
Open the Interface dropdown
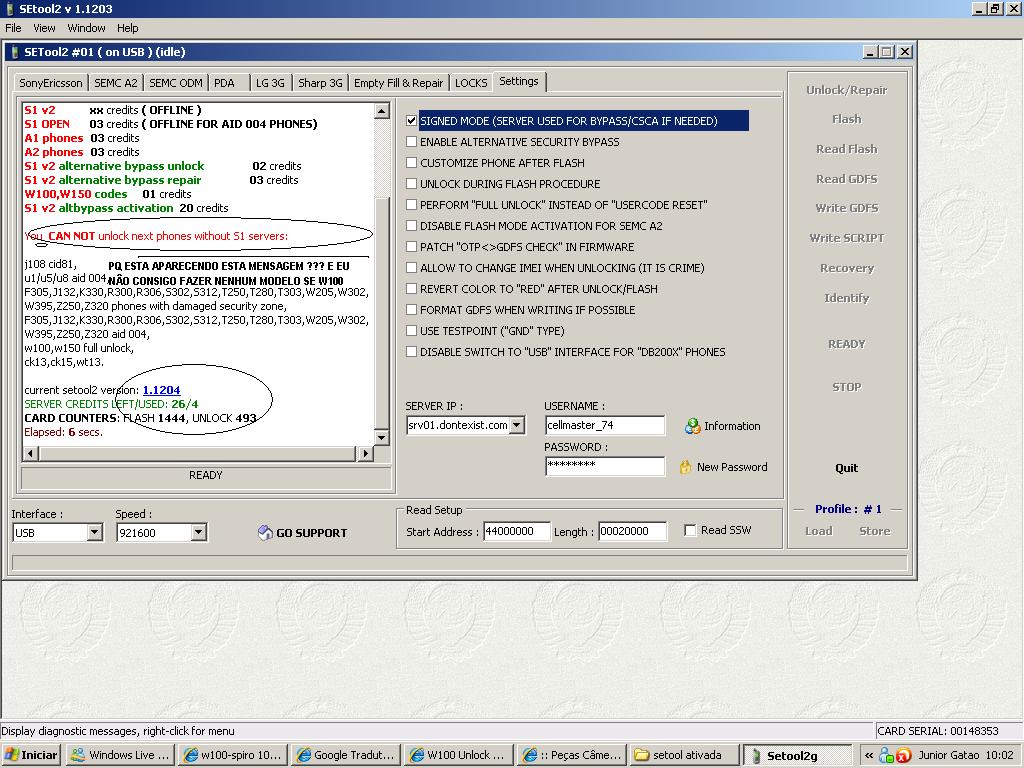95,533
